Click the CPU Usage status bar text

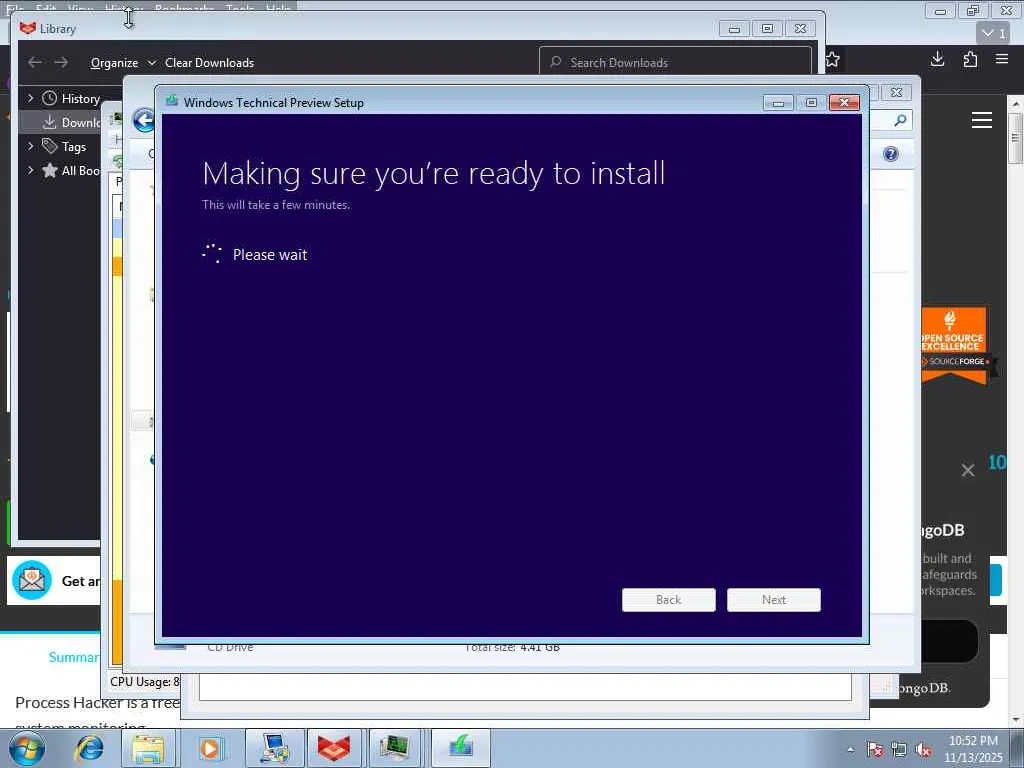click(144, 682)
